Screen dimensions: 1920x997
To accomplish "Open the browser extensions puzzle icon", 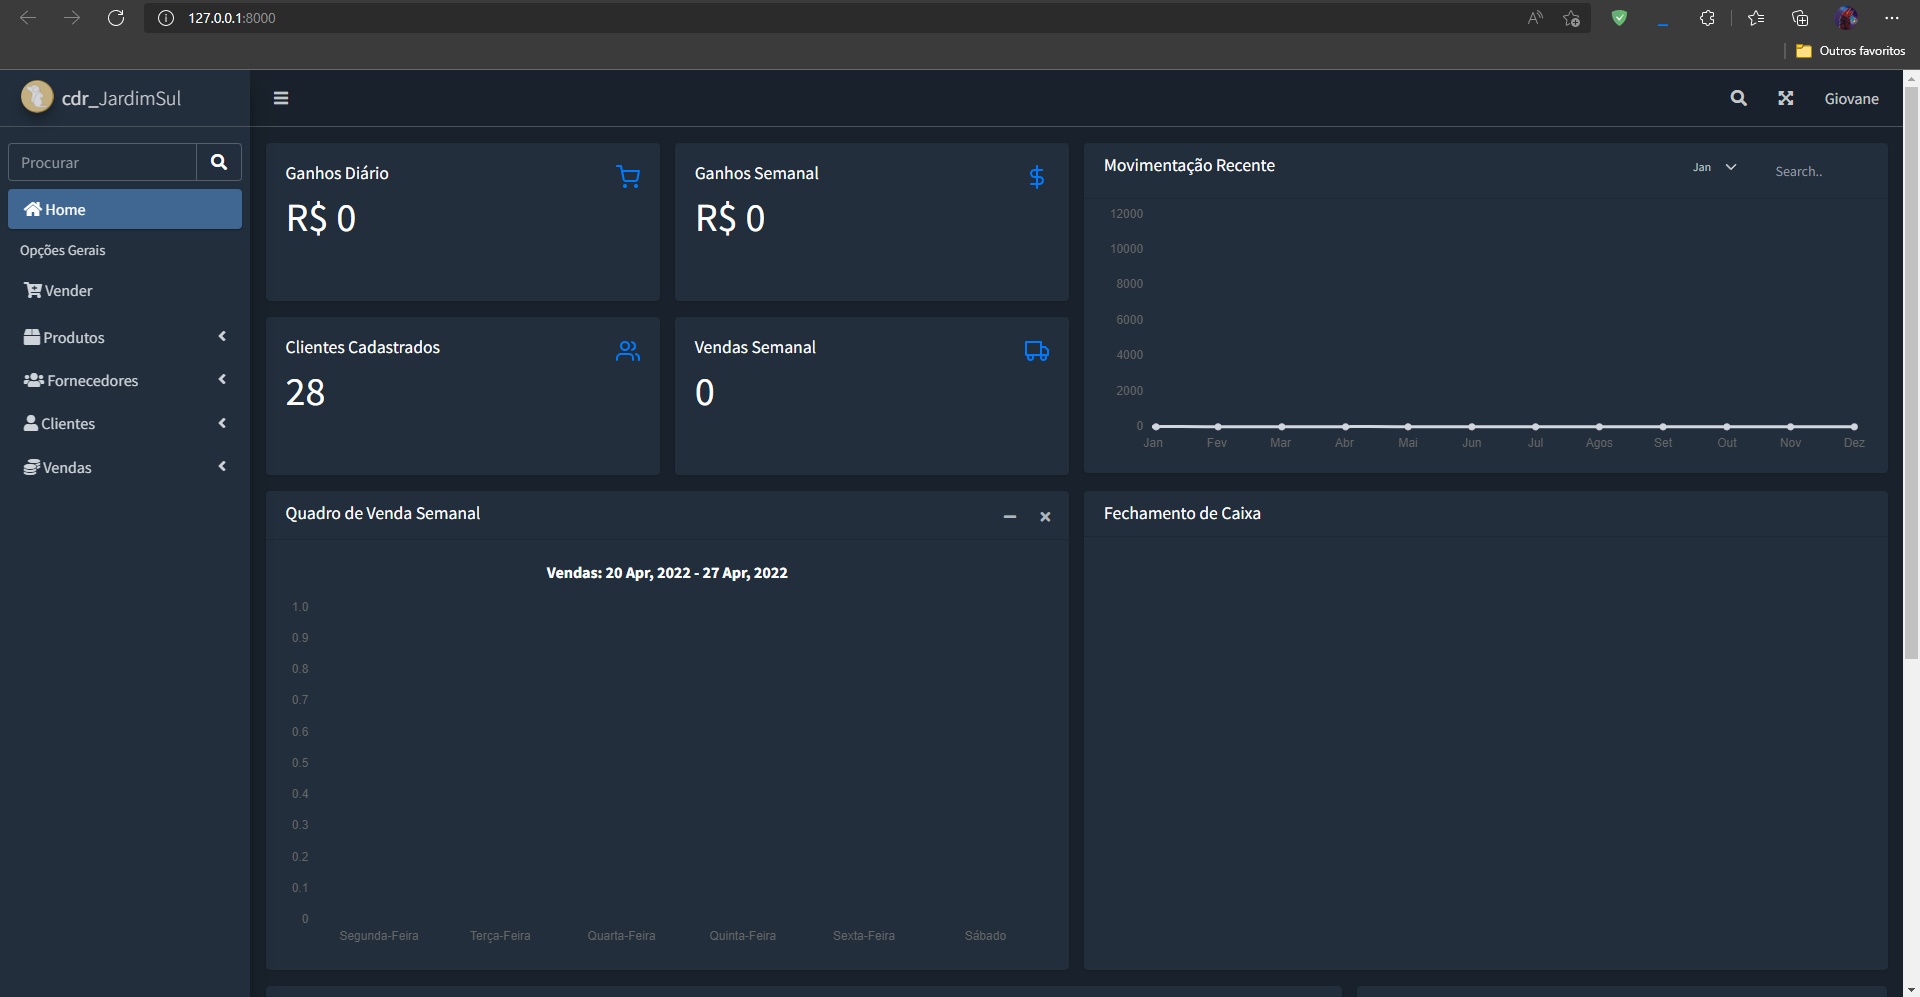I will (1707, 18).
